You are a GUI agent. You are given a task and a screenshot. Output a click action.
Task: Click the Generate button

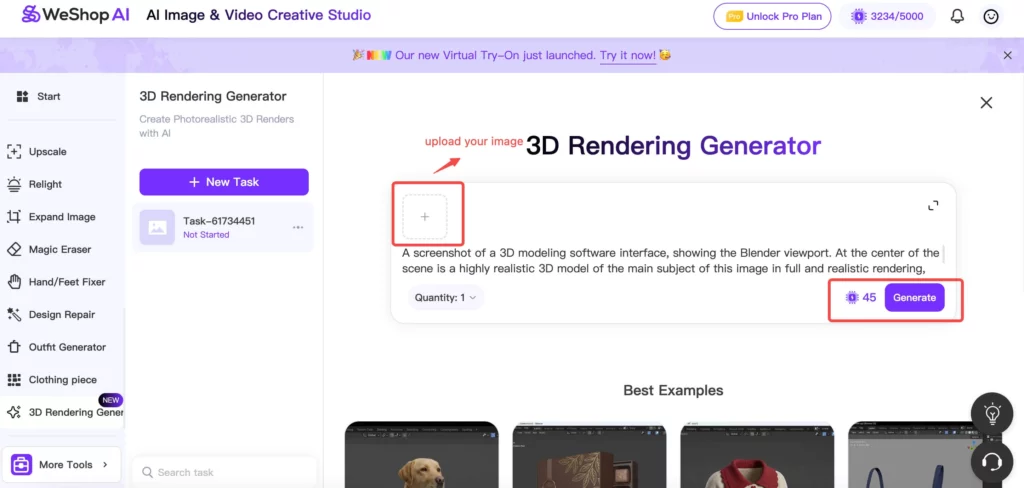914,298
